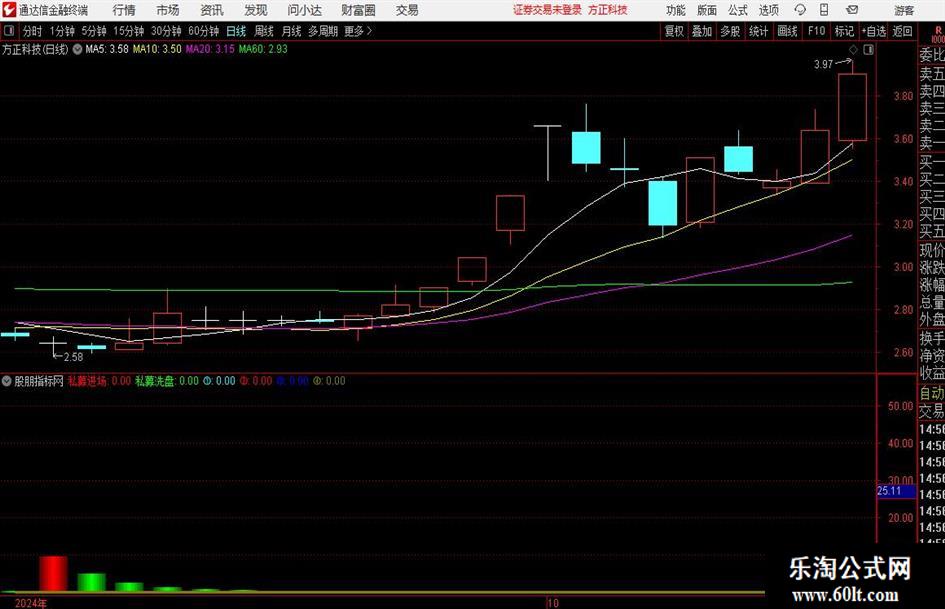Switch to 5分钟 period

click(94, 31)
